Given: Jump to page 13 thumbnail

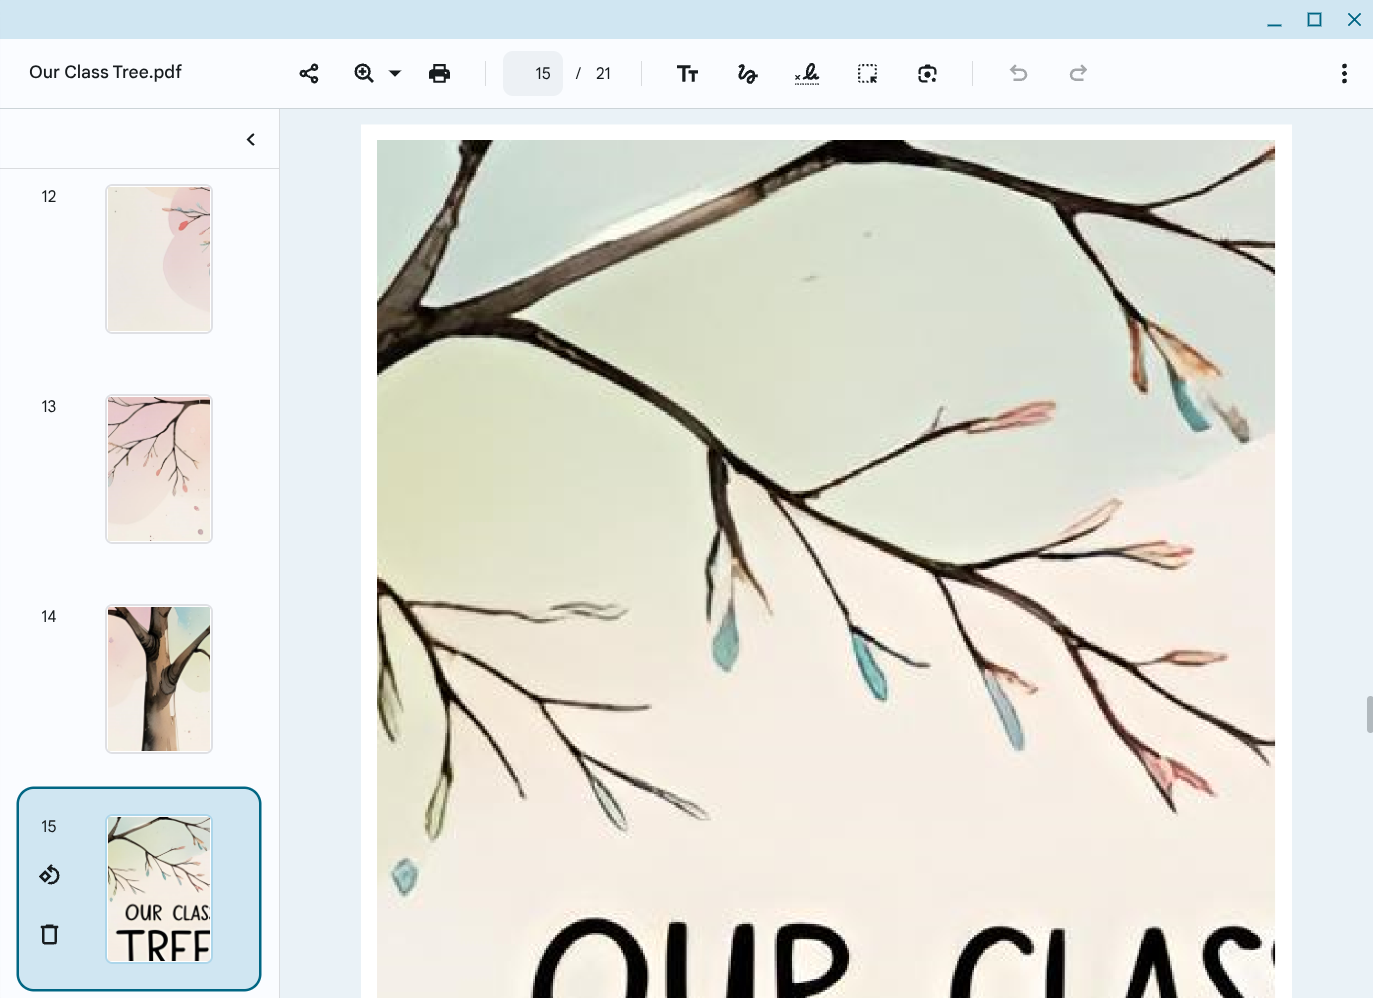Looking at the screenshot, I should tap(159, 469).
